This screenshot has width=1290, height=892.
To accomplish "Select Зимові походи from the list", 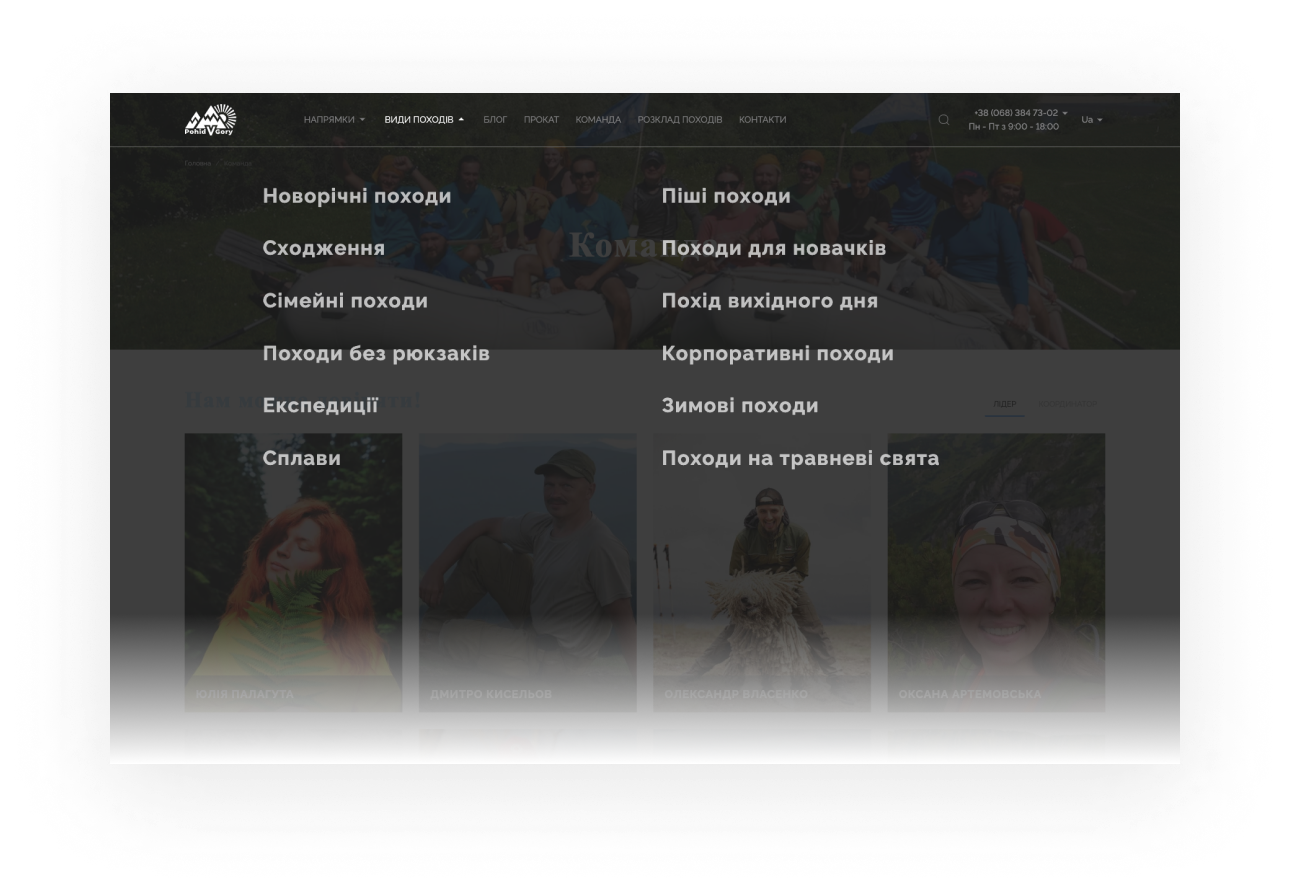I will 740,405.
